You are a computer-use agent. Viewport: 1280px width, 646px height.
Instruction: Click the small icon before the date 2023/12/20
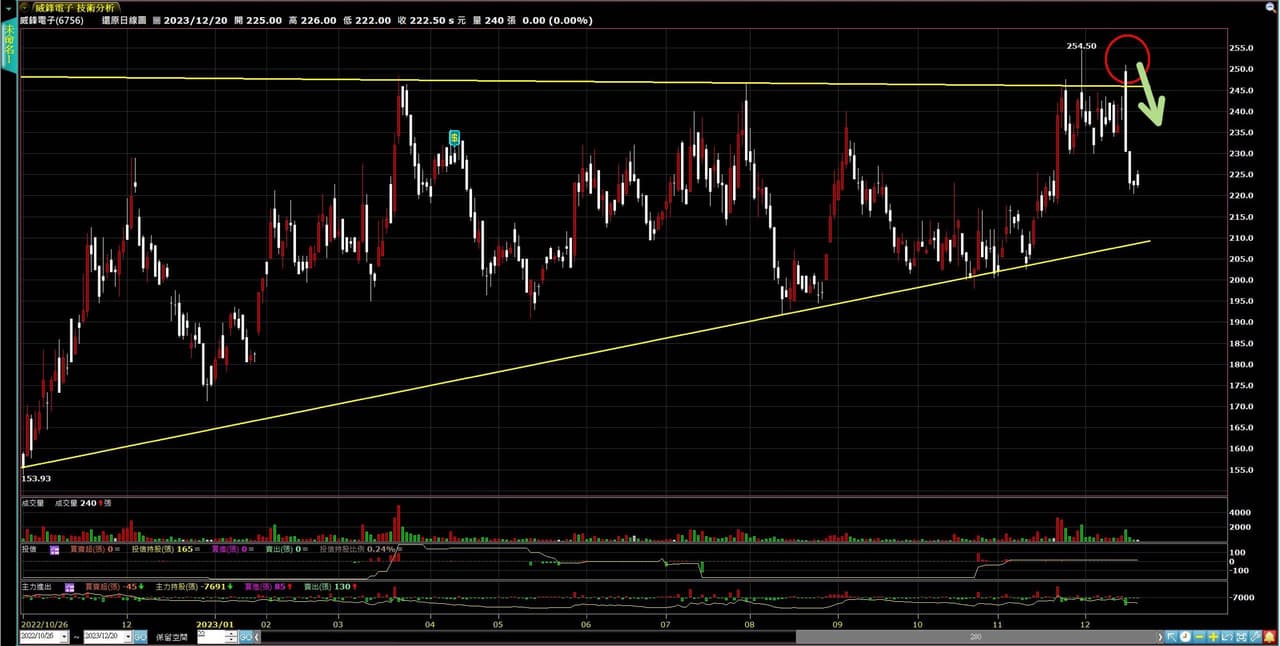click(157, 20)
